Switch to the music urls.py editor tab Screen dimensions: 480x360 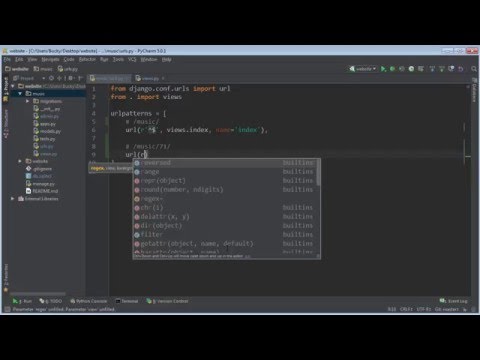point(109,78)
